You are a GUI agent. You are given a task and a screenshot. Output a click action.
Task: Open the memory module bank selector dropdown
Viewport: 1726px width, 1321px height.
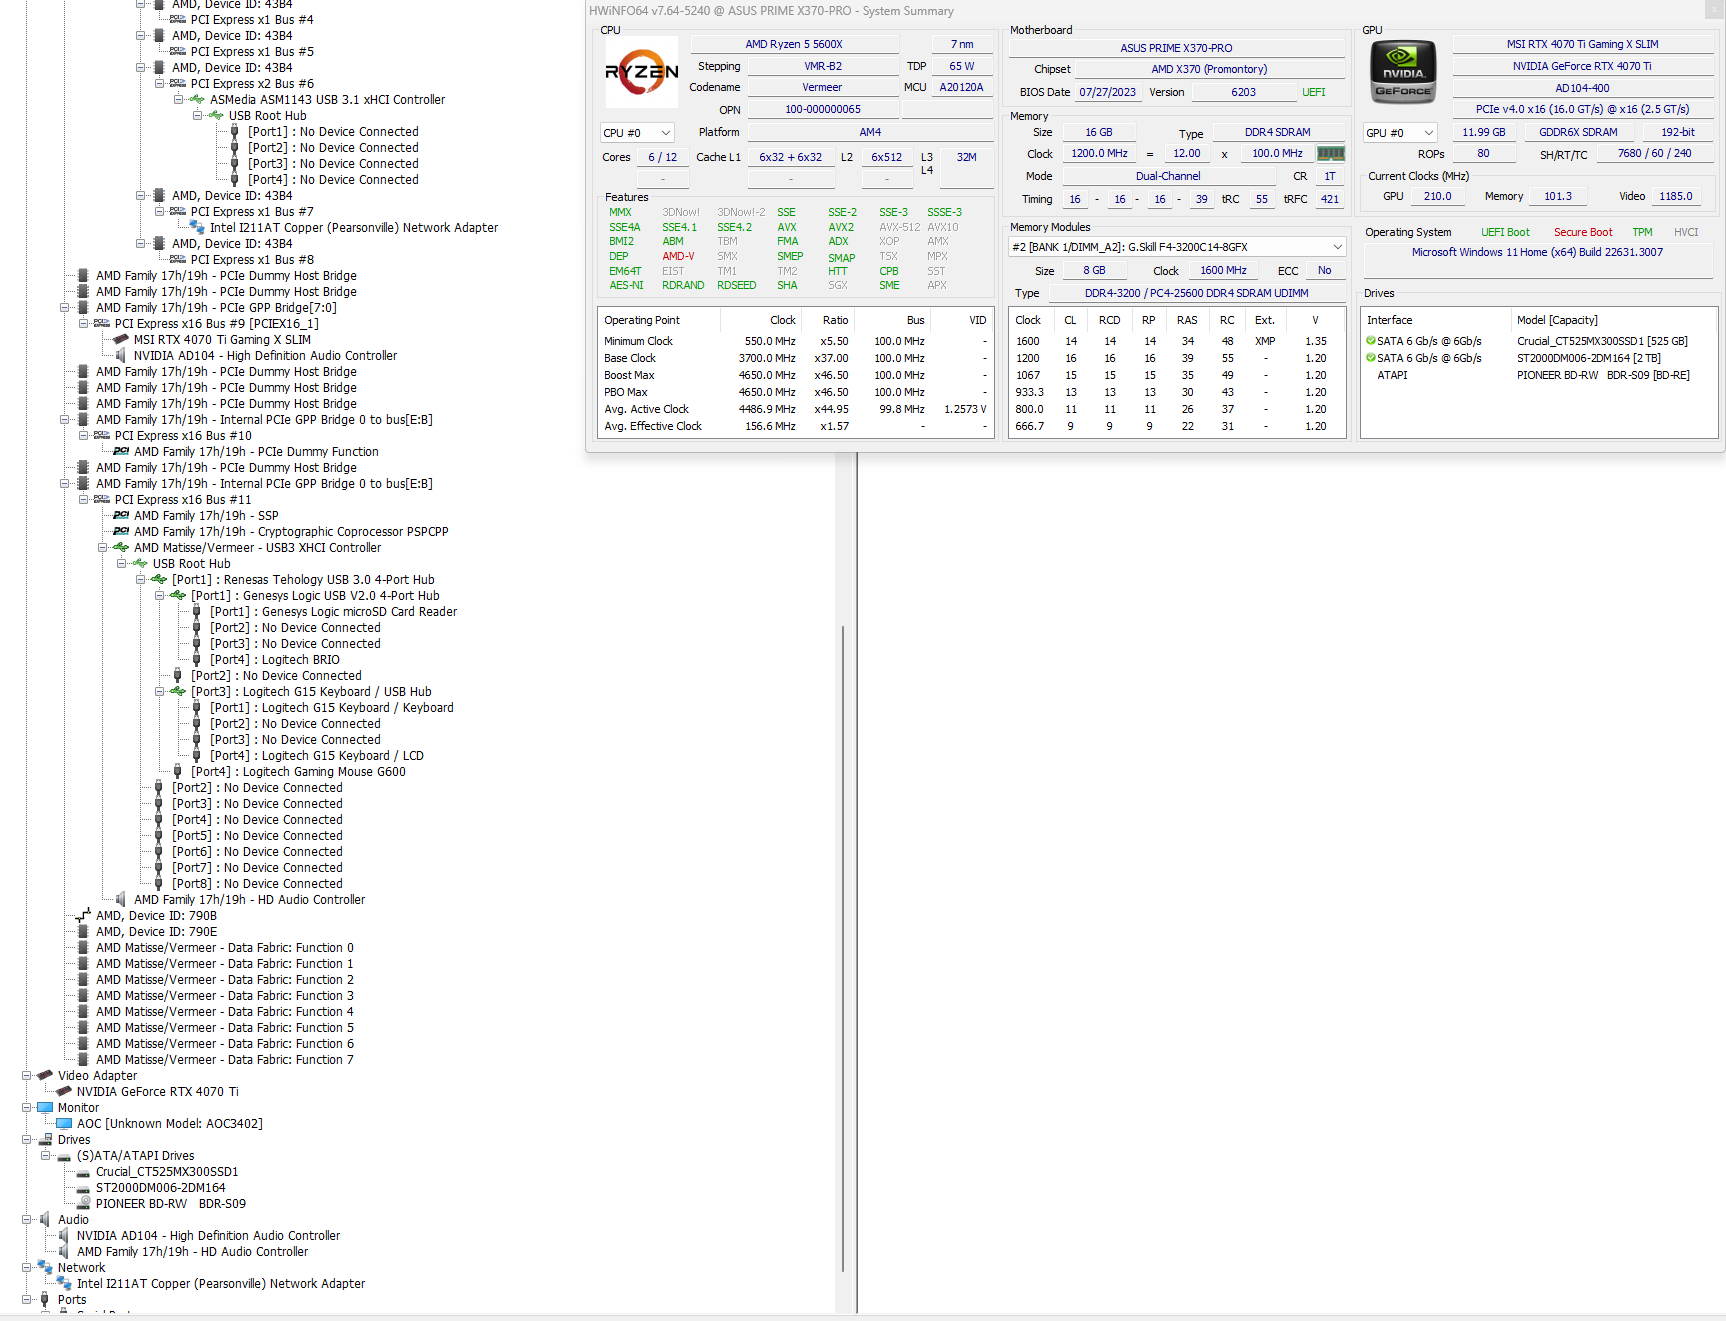click(1177, 247)
